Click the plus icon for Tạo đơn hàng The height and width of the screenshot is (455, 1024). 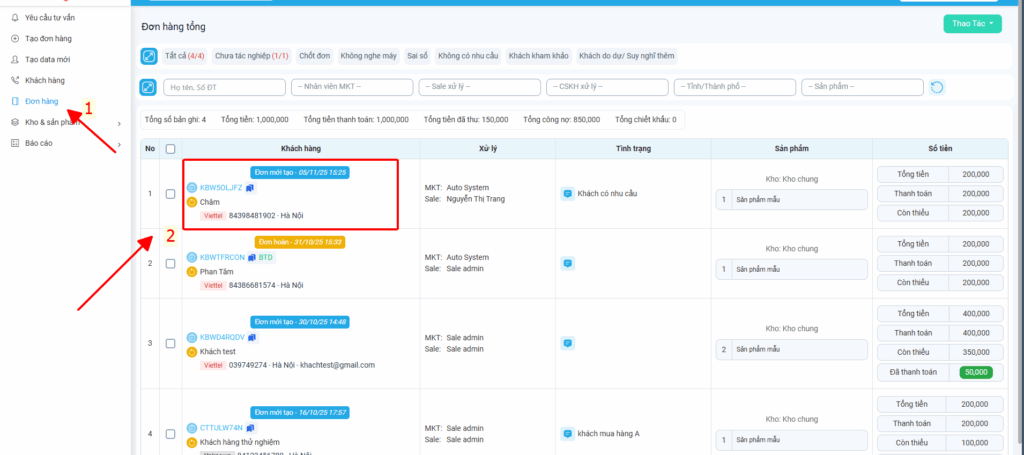(x=14, y=38)
